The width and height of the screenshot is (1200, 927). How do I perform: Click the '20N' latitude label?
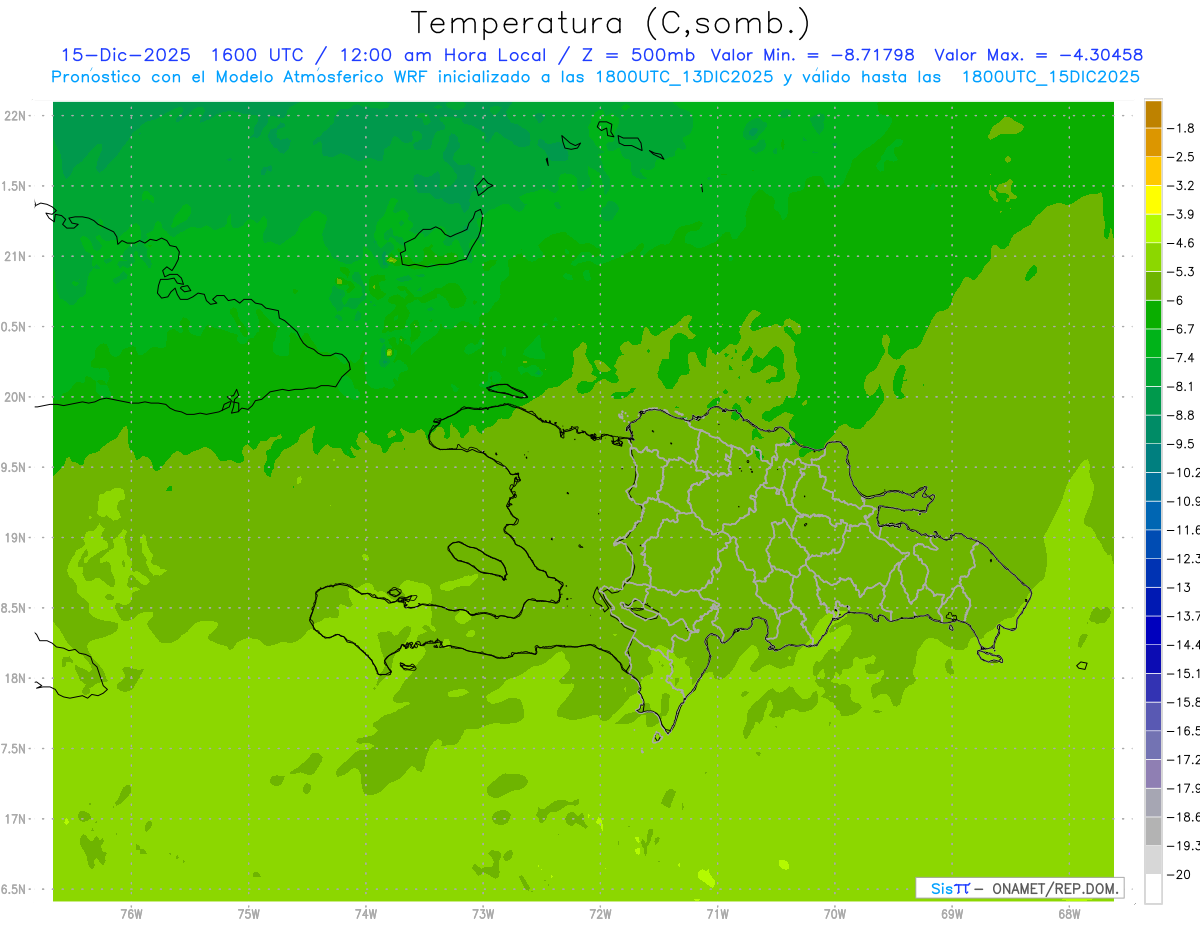[14, 397]
